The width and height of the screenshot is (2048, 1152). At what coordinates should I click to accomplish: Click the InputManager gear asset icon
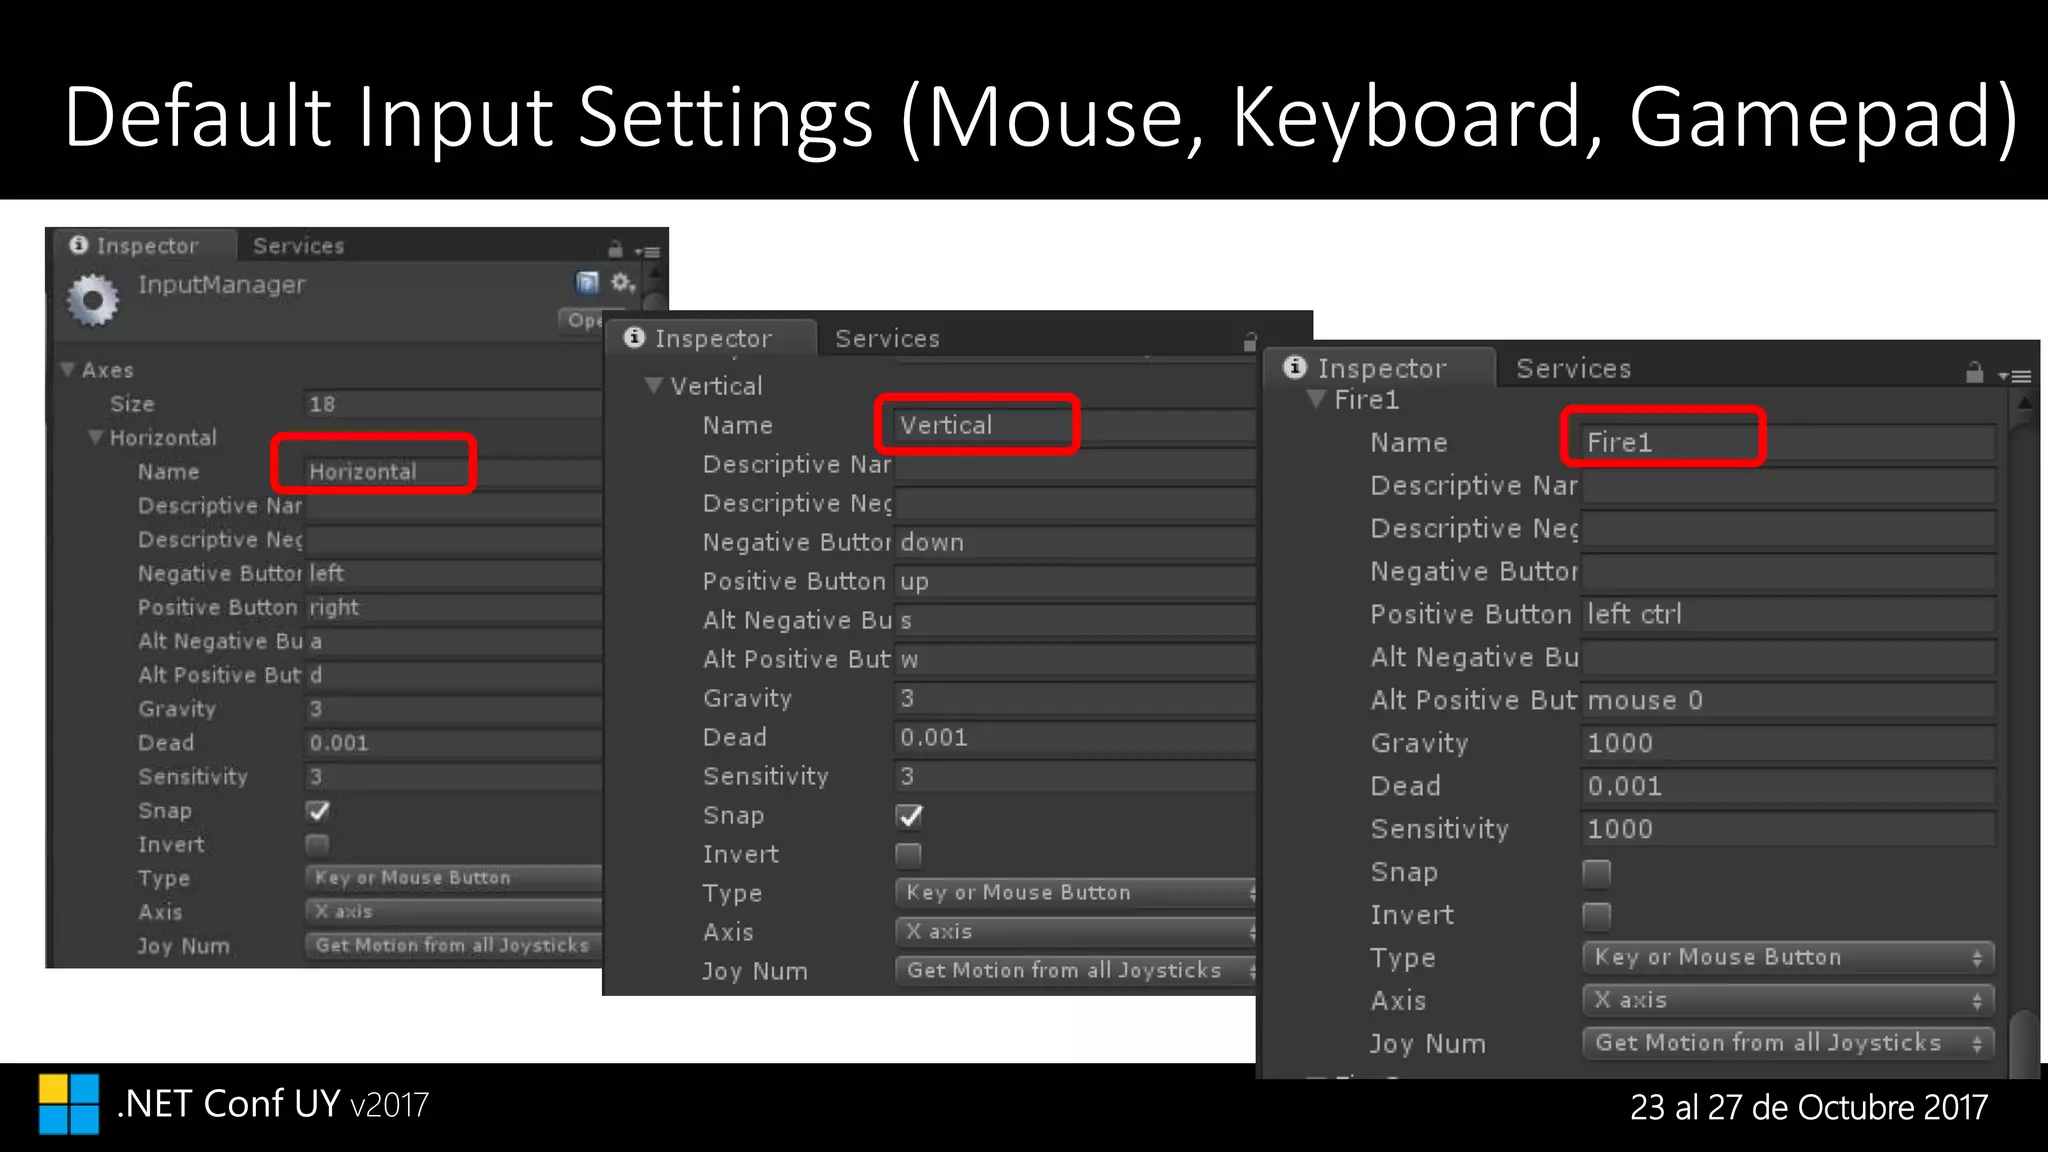93,300
